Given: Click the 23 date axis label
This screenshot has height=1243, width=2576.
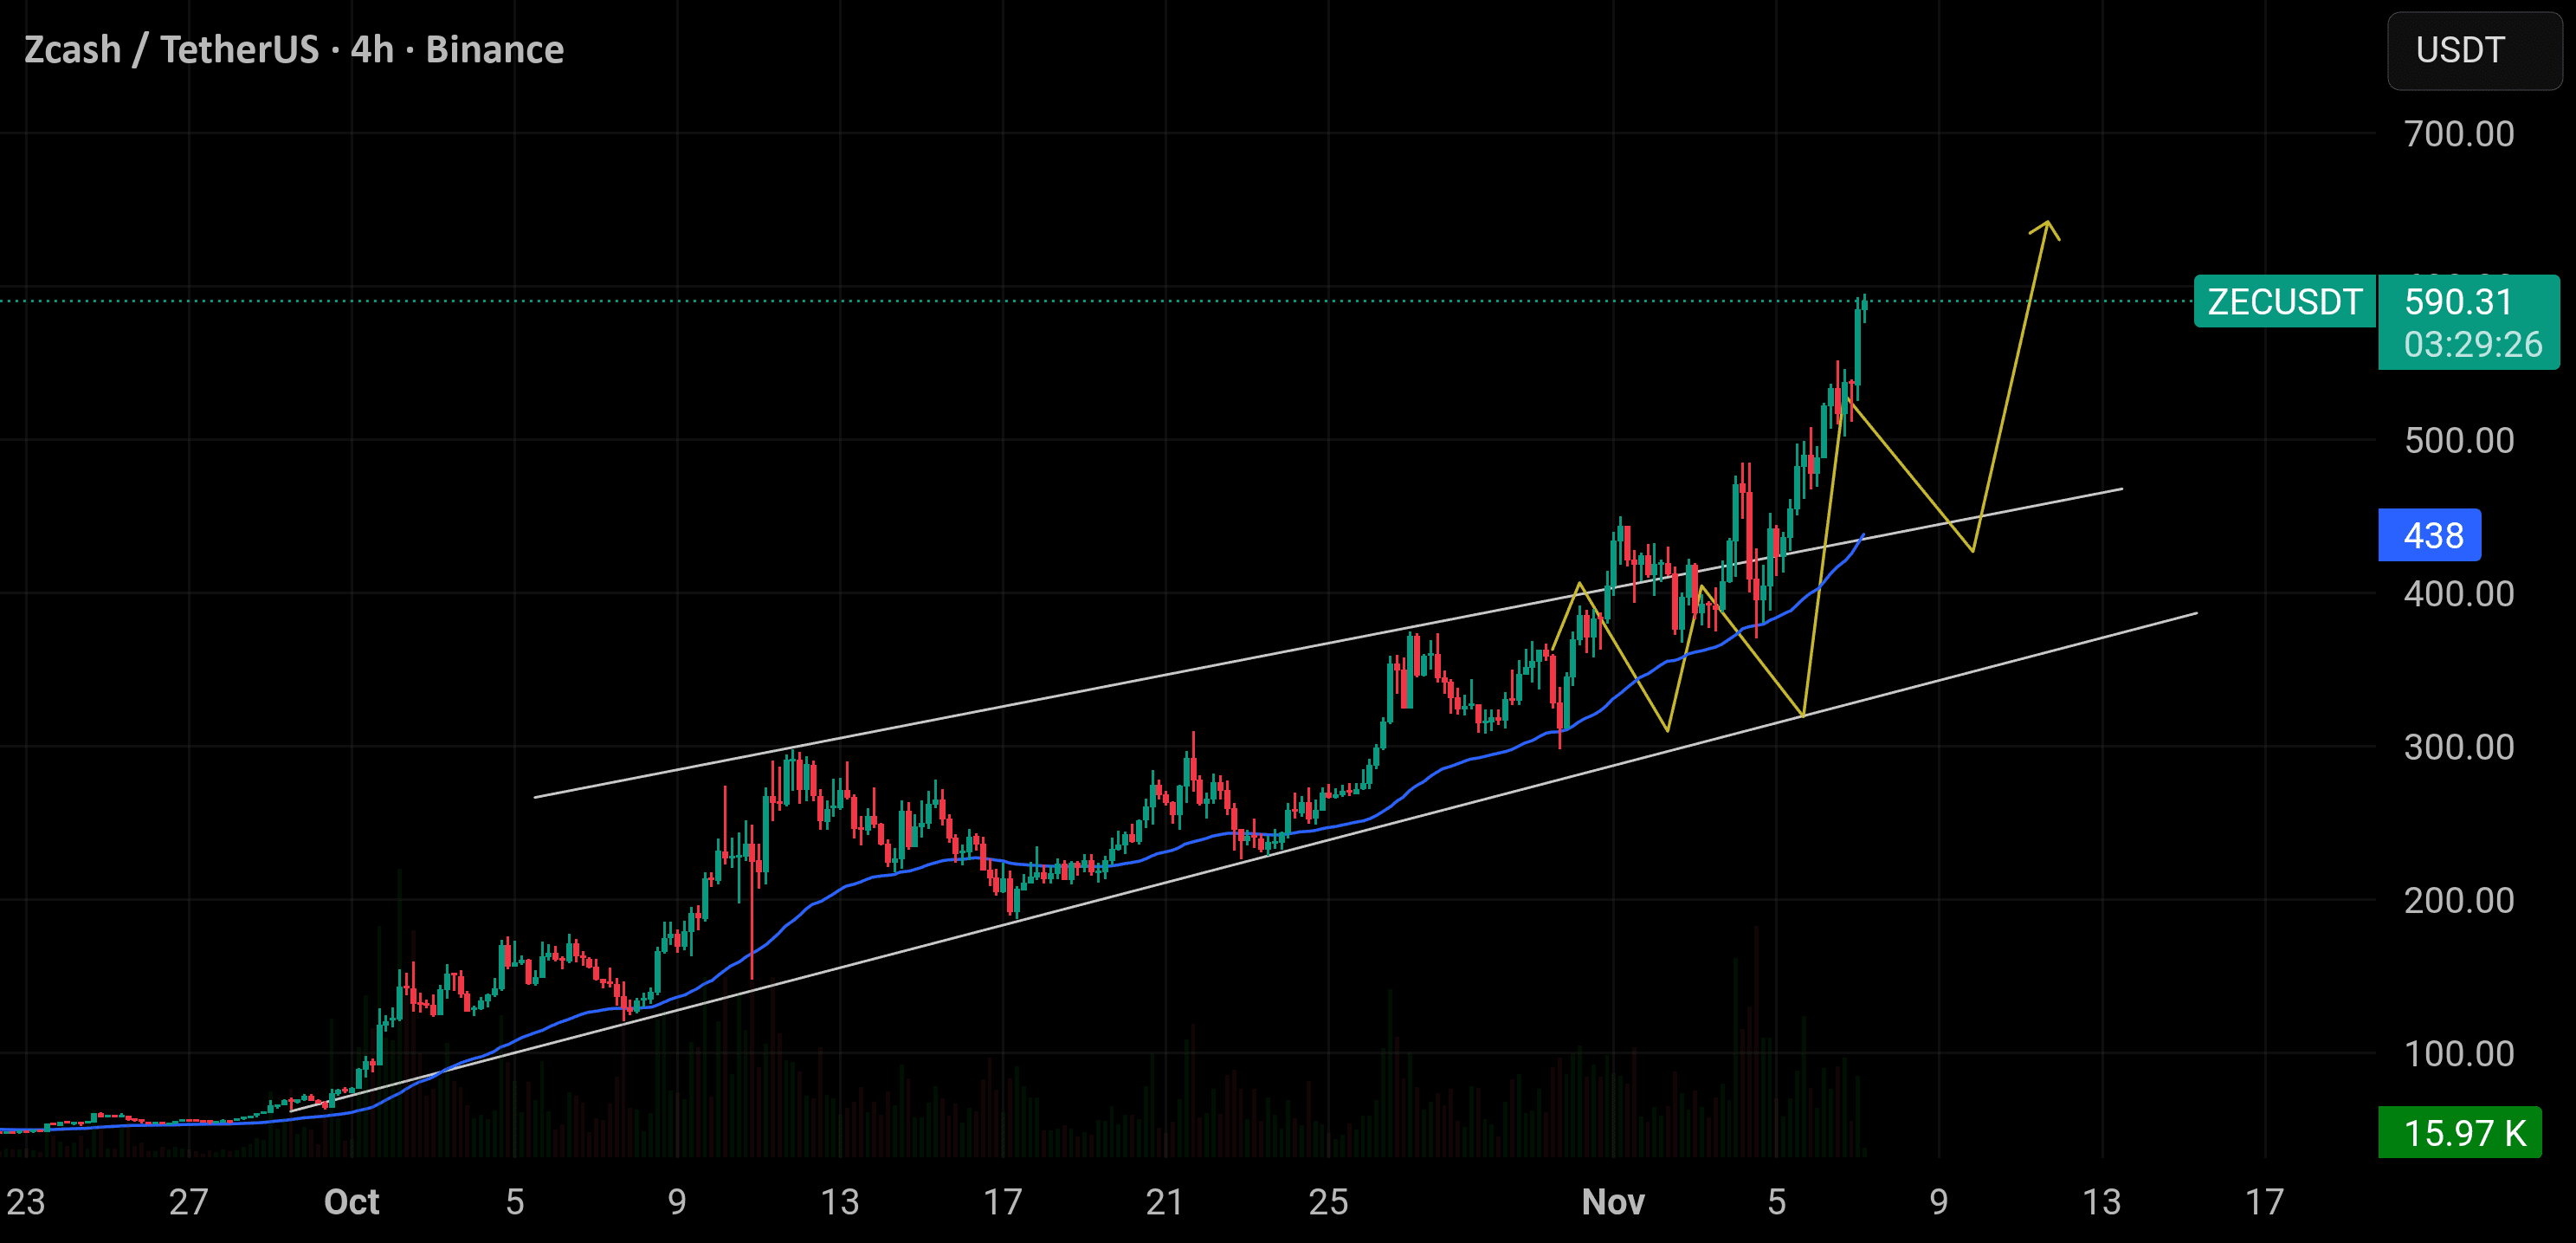Looking at the screenshot, I should [x=25, y=1201].
